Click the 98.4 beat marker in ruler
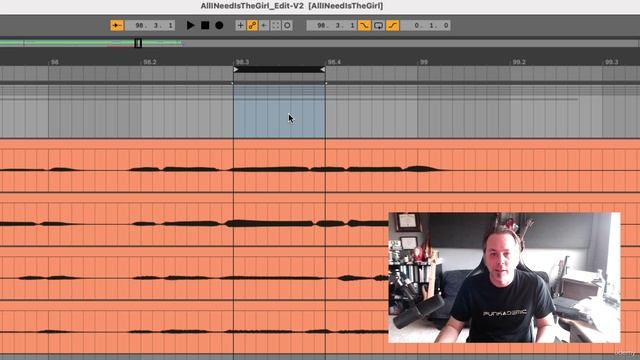Viewport: 640px width, 360px height. (334, 62)
